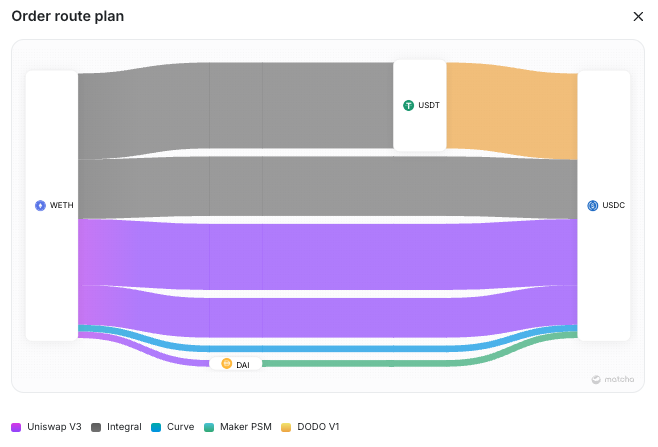Click the Order route plan heading
658x447 pixels.
click(x=68, y=17)
